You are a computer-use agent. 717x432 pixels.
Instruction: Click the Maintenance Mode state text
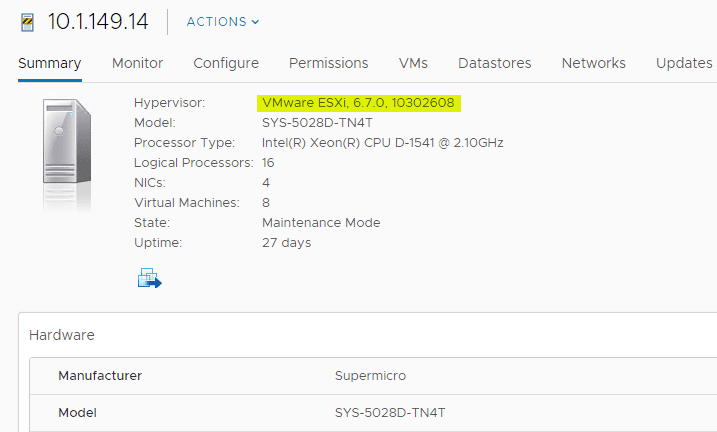tap(321, 223)
